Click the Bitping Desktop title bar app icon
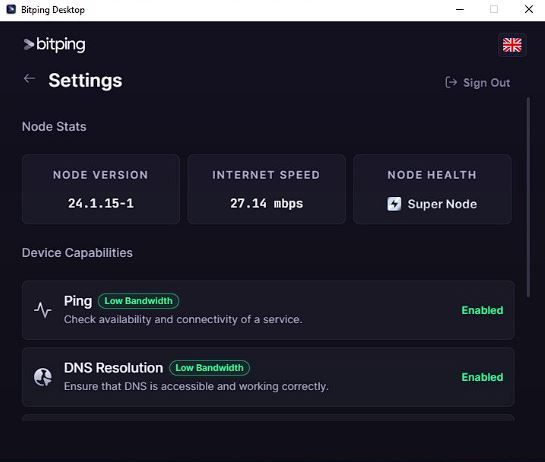The width and height of the screenshot is (545, 462). (11, 9)
